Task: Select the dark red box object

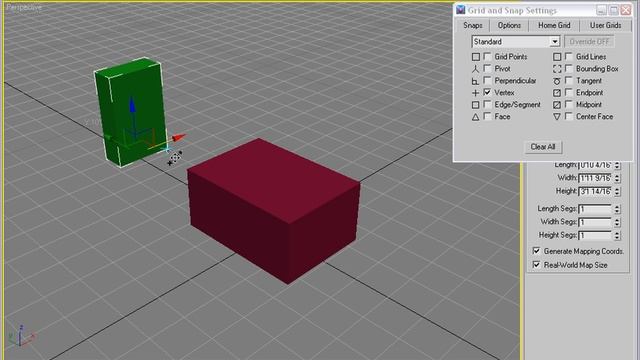Action: [273, 210]
